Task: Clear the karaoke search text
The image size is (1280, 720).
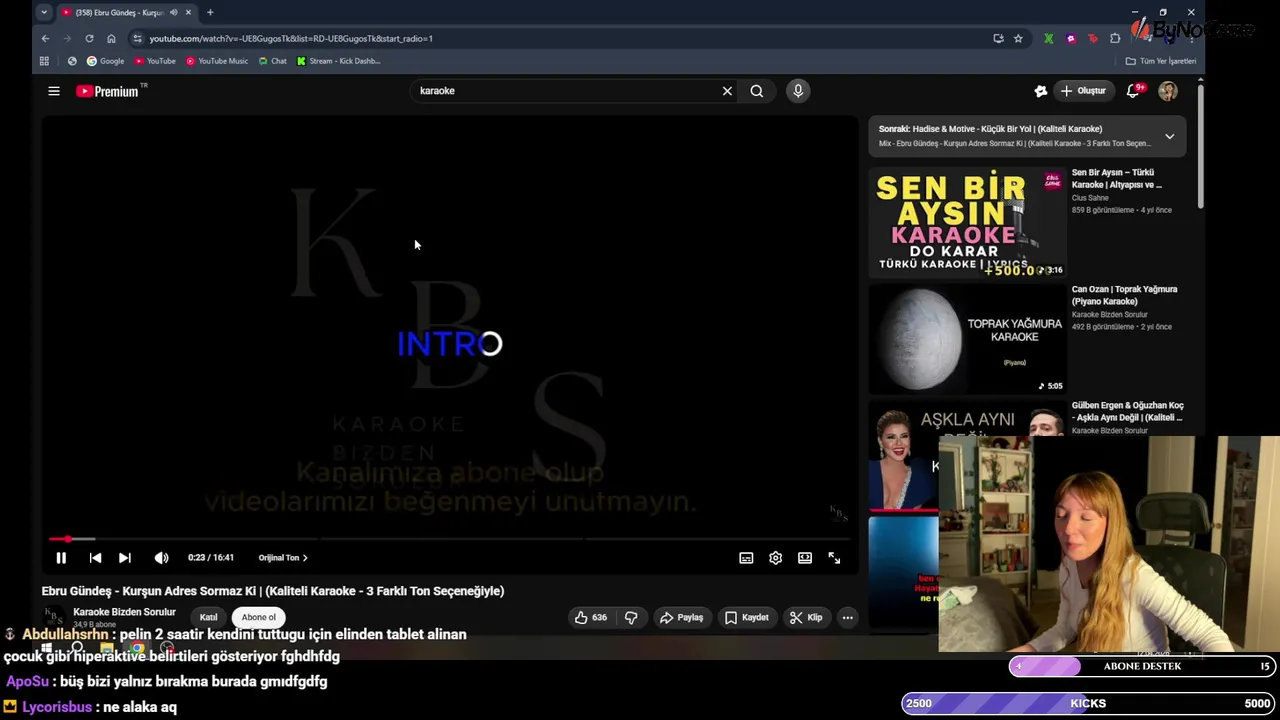Action: [x=727, y=91]
